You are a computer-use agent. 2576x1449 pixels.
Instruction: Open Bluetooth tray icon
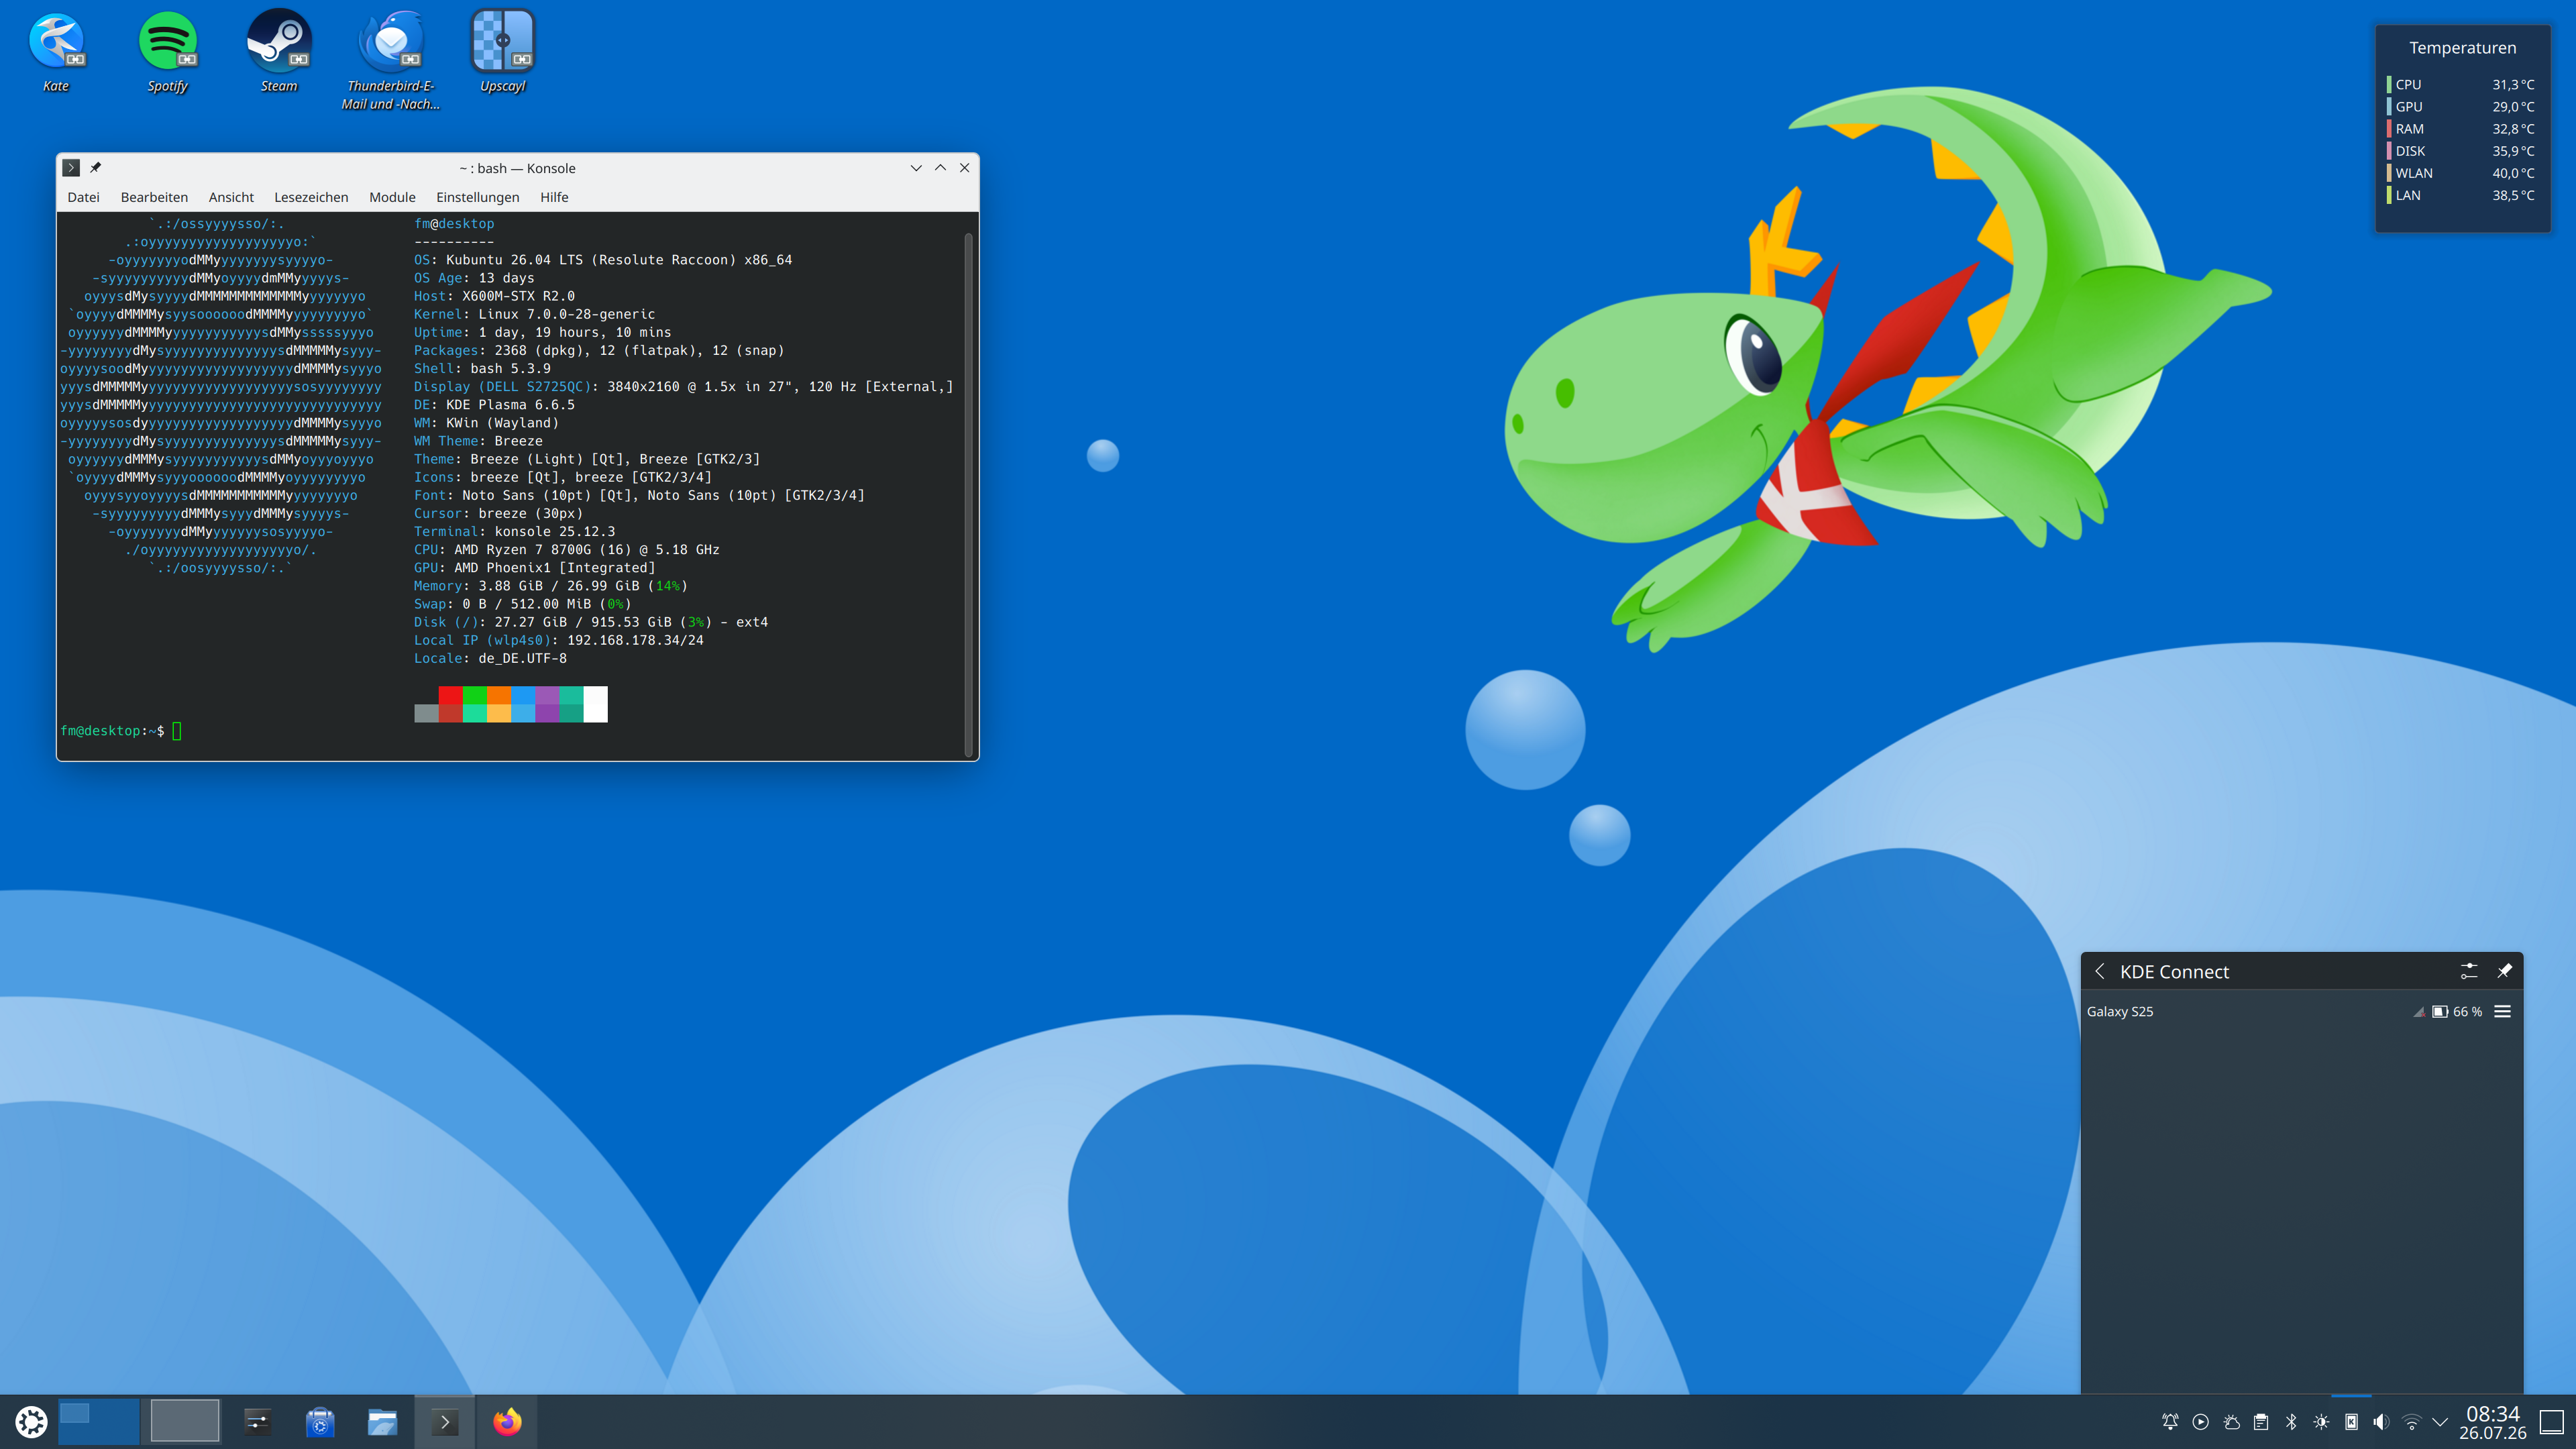[x=2291, y=1421]
